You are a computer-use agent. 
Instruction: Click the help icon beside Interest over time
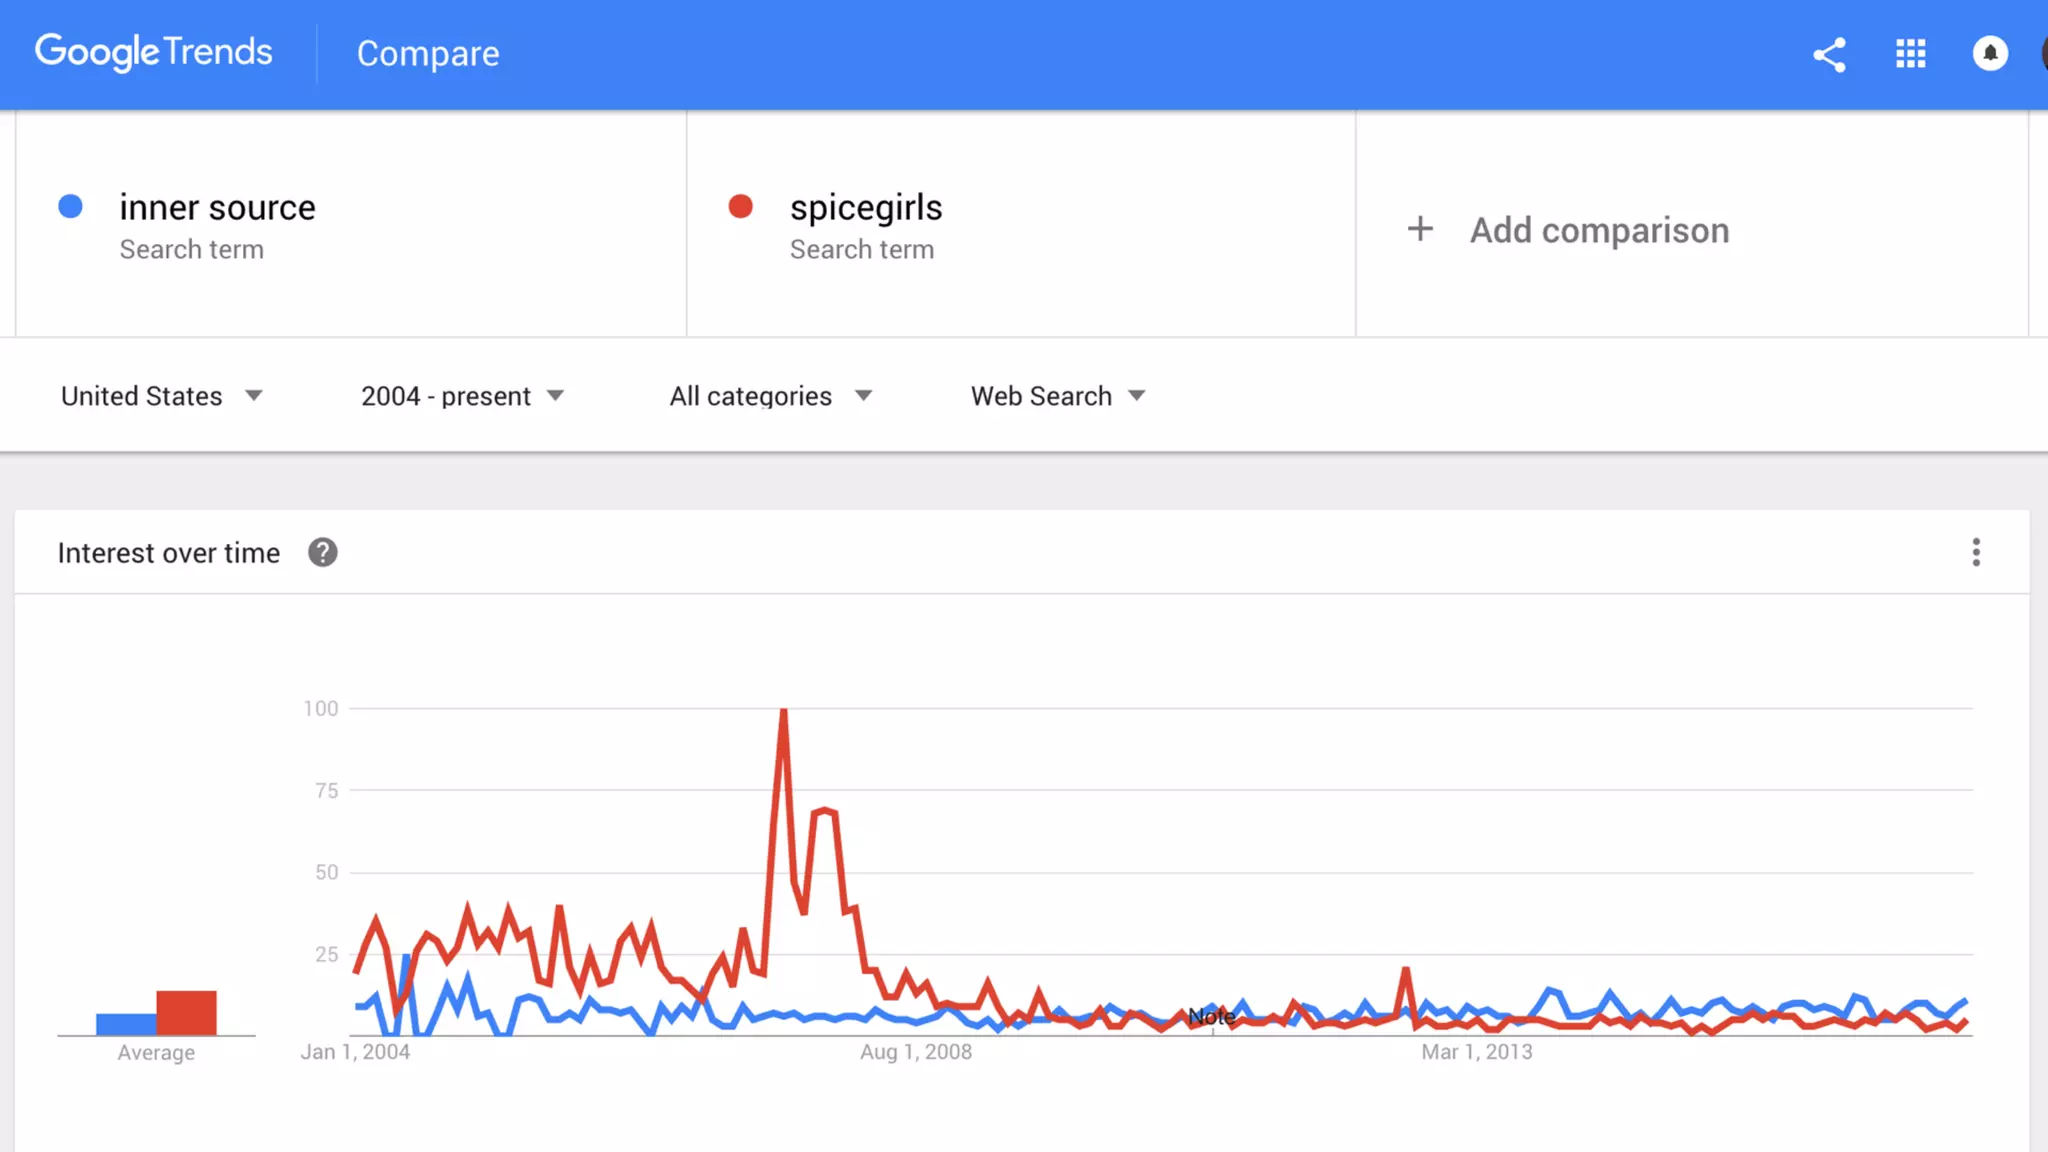322,552
